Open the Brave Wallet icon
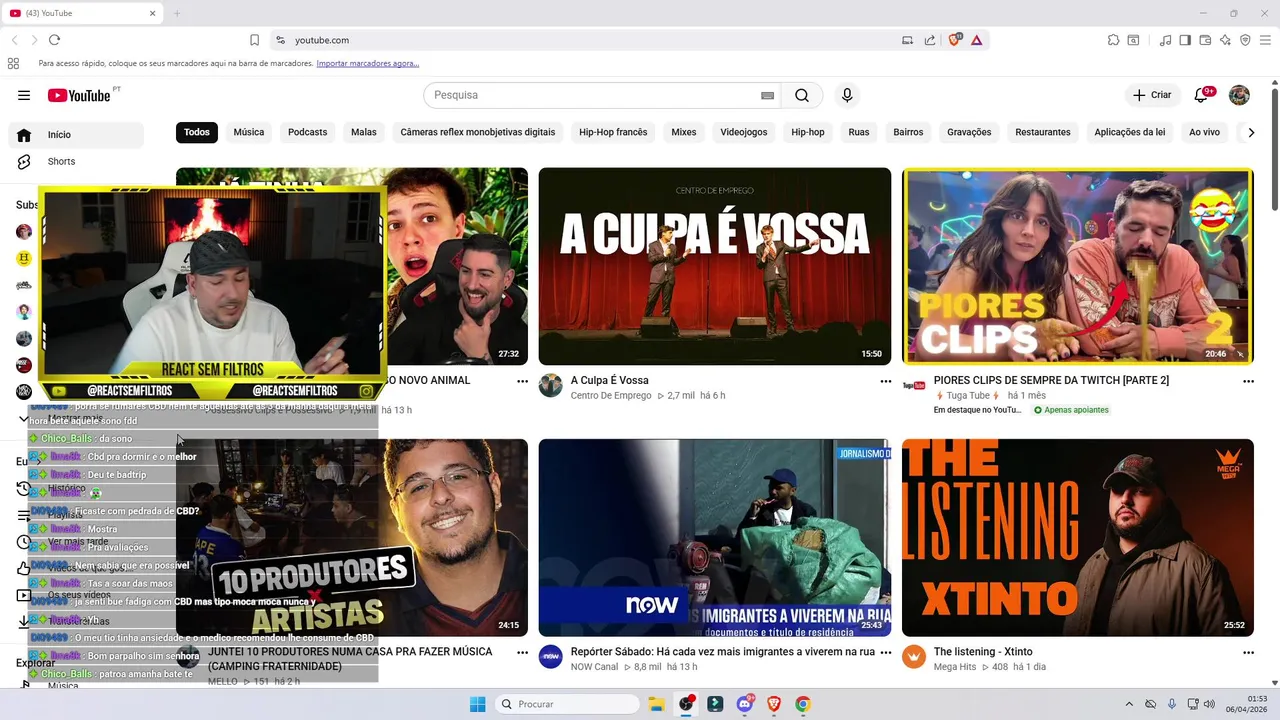Viewport: 1280px width, 720px height. (x=1205, y=40)
